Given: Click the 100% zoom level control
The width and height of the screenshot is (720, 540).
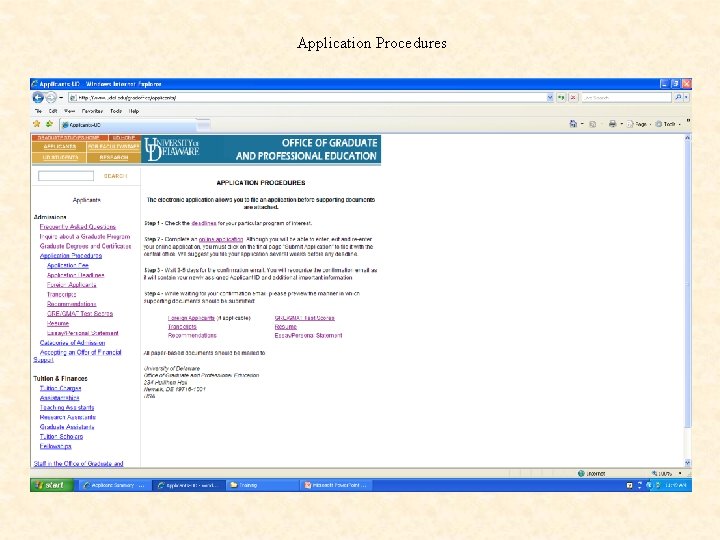Looking at the screenshot, I should pos(667,473).
